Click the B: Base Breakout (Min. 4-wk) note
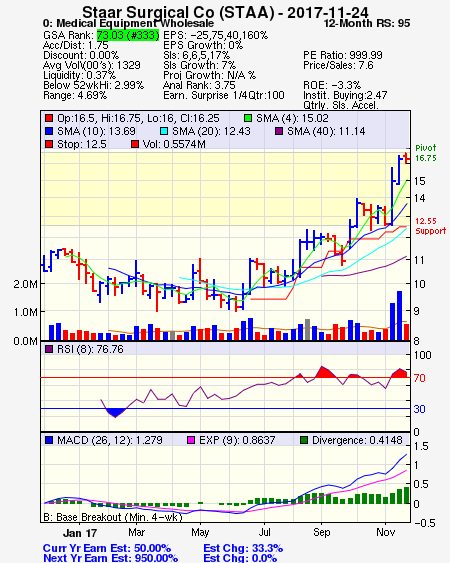The image size is (450, 563). (113, 517)
